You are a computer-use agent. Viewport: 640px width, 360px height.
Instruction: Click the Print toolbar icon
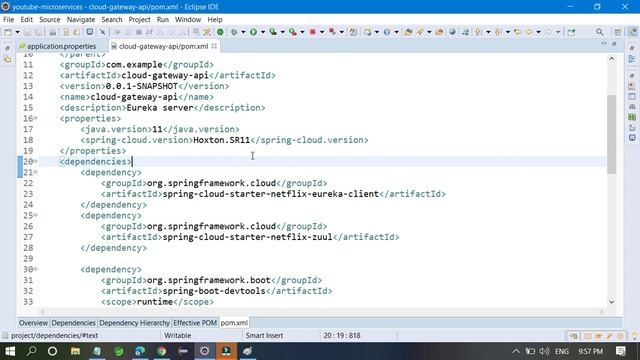click(53, 32)
